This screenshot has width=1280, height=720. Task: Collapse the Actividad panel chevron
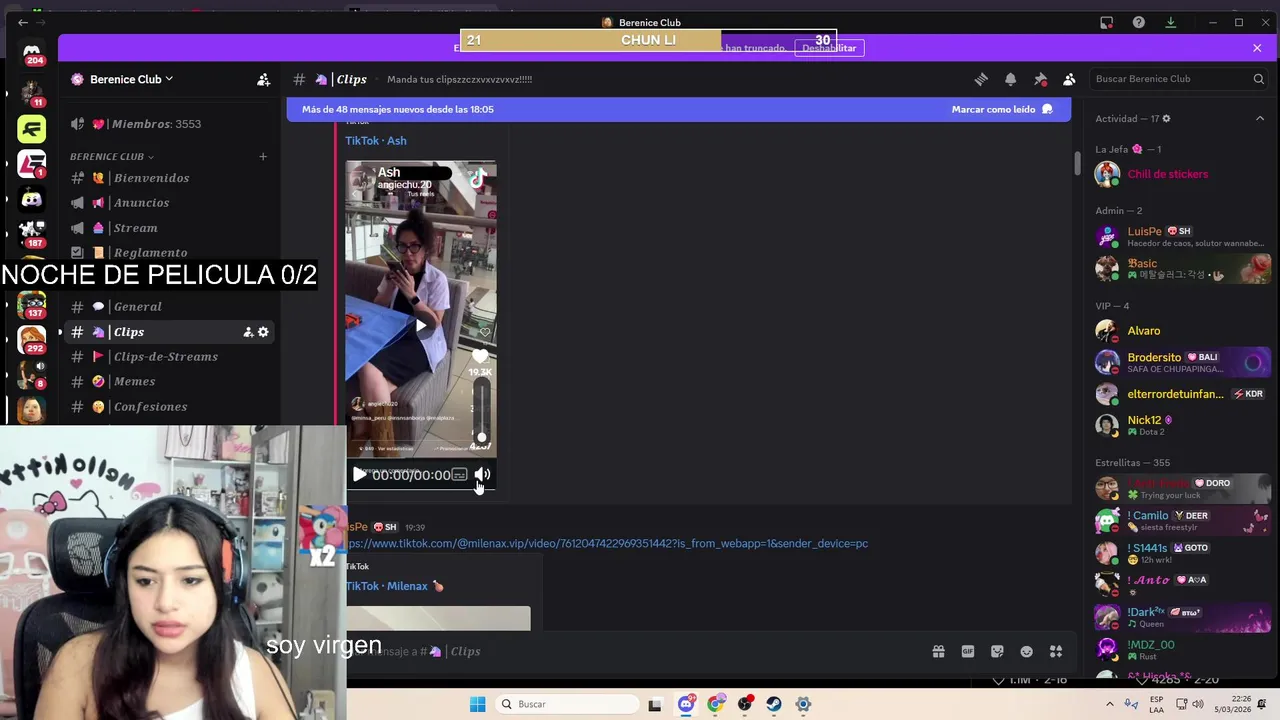(x=1260, y=119)
